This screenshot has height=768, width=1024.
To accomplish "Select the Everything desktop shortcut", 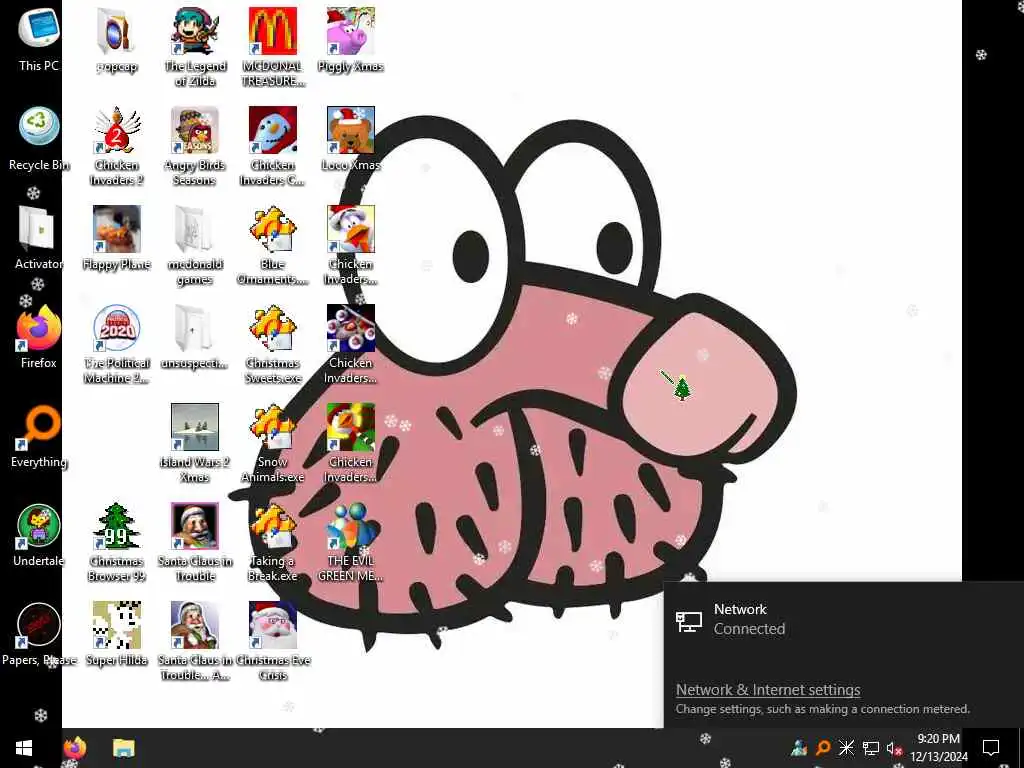I will [39, 427].
